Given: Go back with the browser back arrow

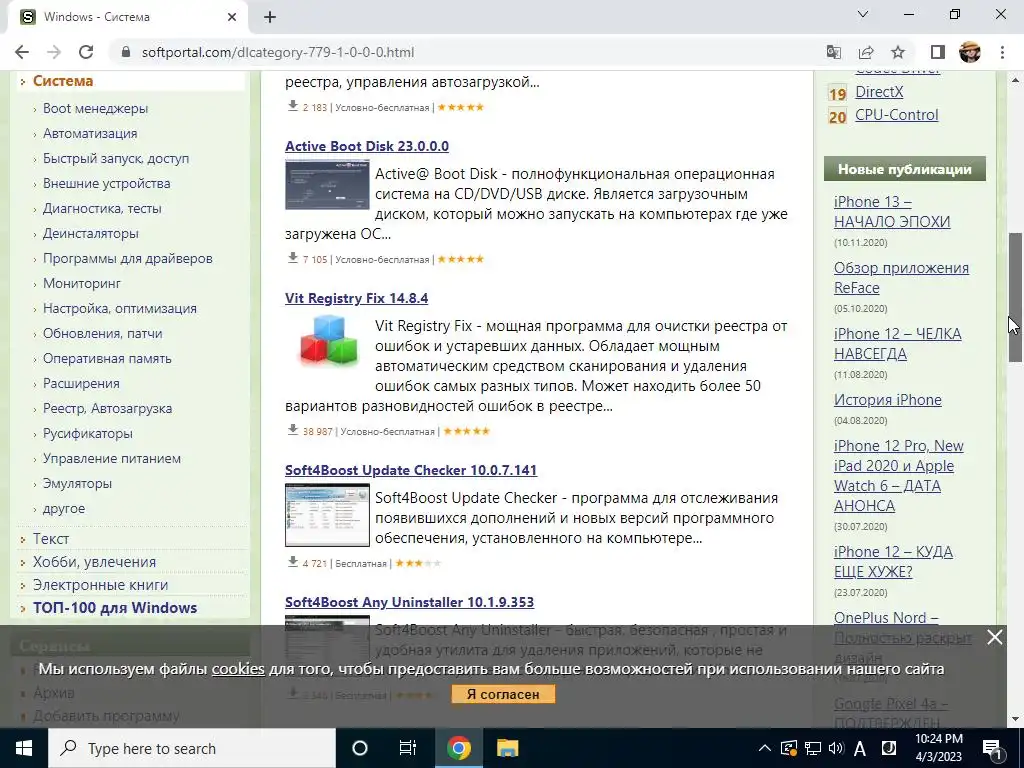Looking at the screenshot, I should 22,52.
